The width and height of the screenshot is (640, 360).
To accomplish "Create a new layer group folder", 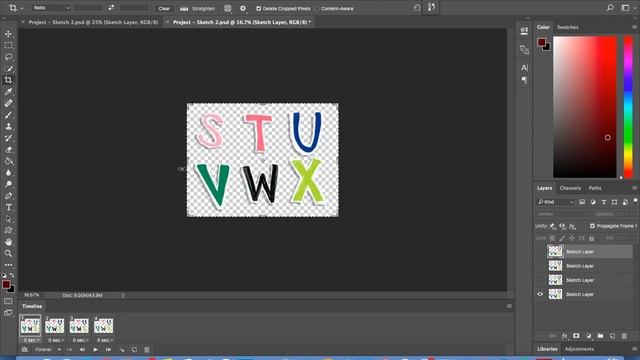I will tap(600, 336).
